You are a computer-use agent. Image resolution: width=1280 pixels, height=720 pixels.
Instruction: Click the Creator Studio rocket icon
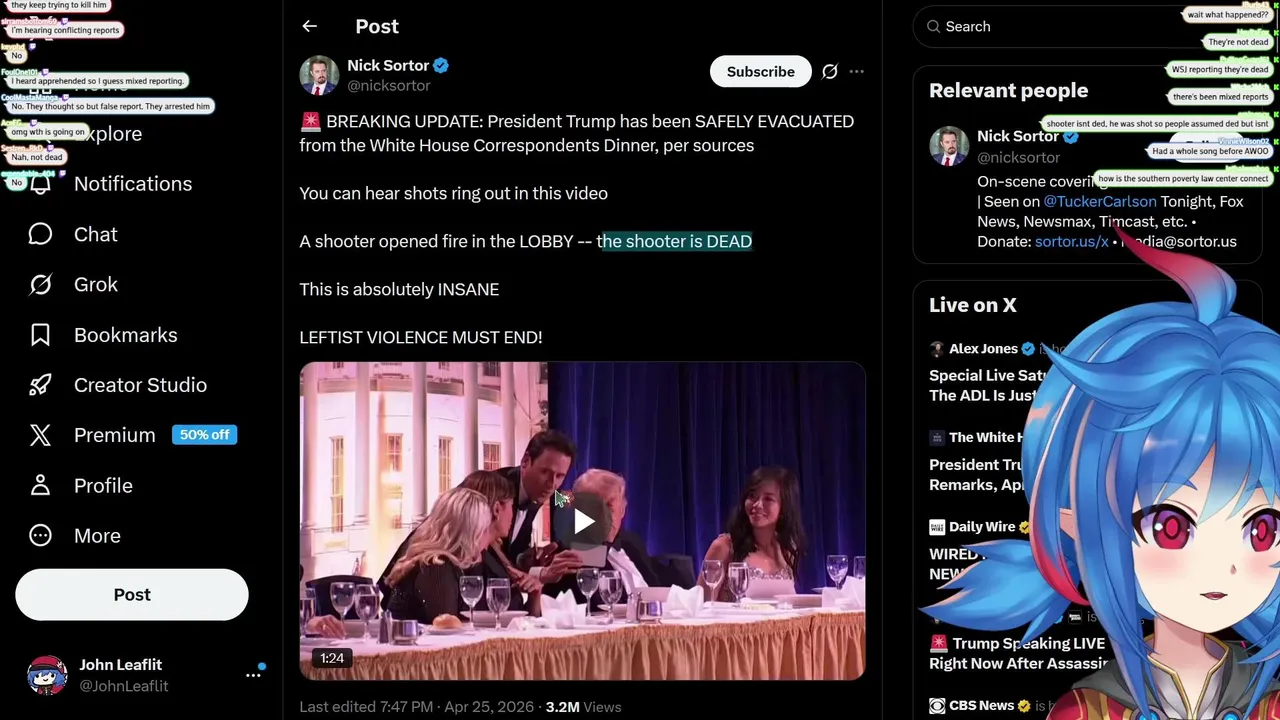tap(40, 385)
